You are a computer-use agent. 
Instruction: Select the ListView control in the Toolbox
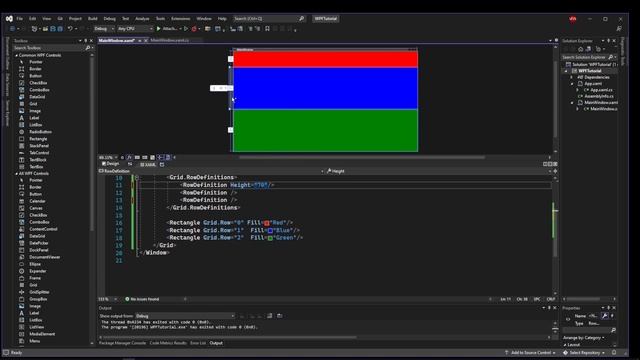36,327
